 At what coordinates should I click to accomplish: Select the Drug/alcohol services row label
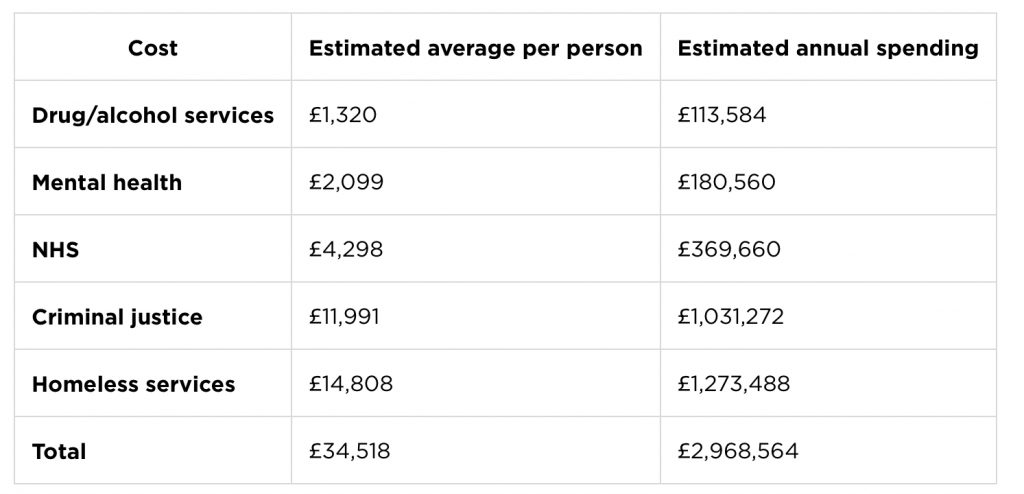[x=153, y=115]
